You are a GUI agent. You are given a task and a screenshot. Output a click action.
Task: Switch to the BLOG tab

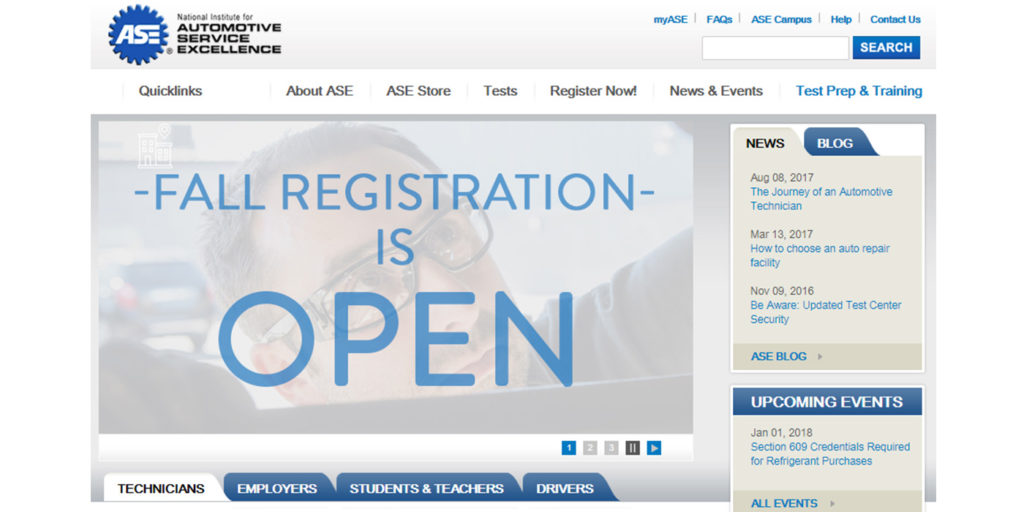coord(835,143)
